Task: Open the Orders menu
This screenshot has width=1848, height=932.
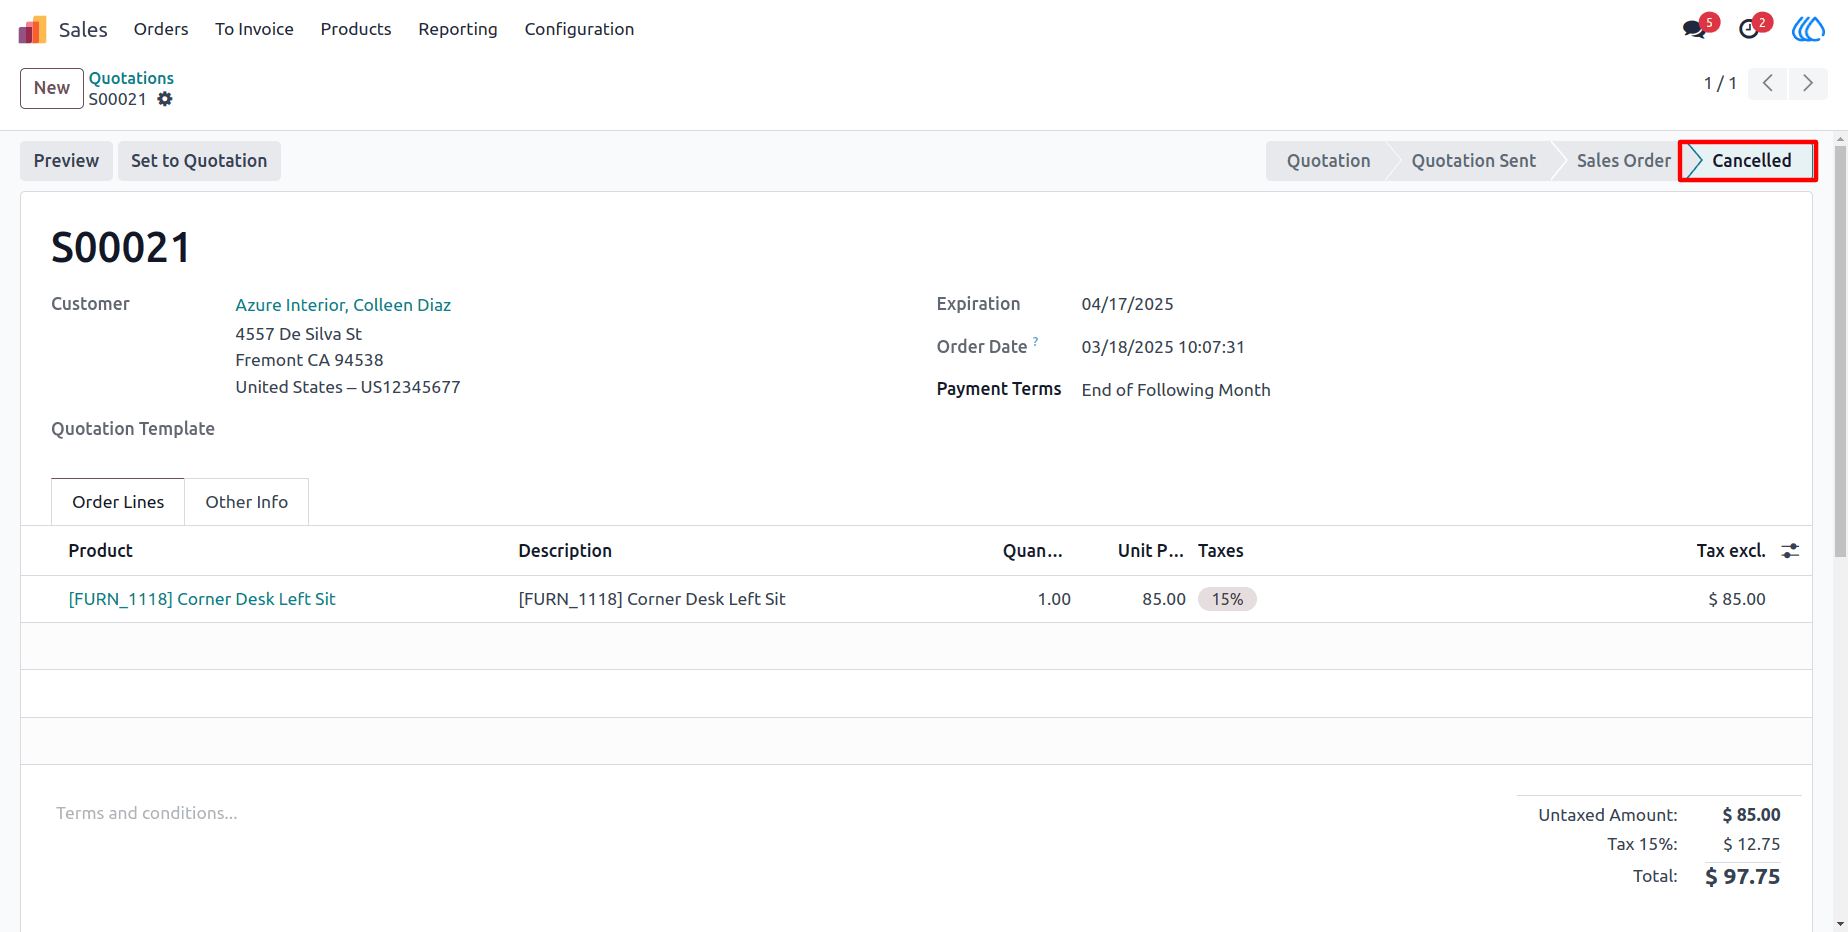Action: pos(161,29)
